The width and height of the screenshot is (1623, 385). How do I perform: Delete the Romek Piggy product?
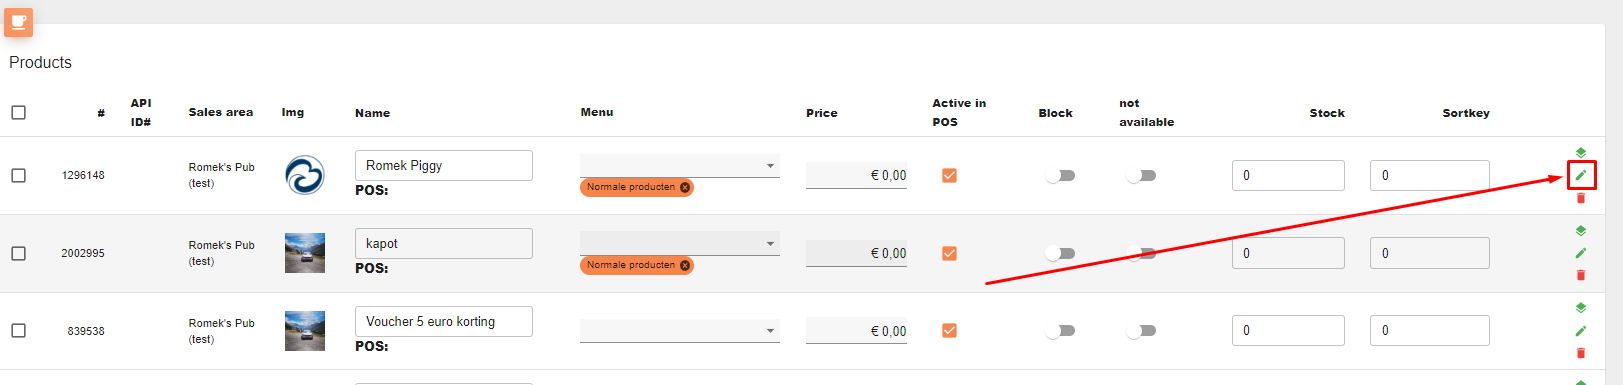click(1581, 198)
